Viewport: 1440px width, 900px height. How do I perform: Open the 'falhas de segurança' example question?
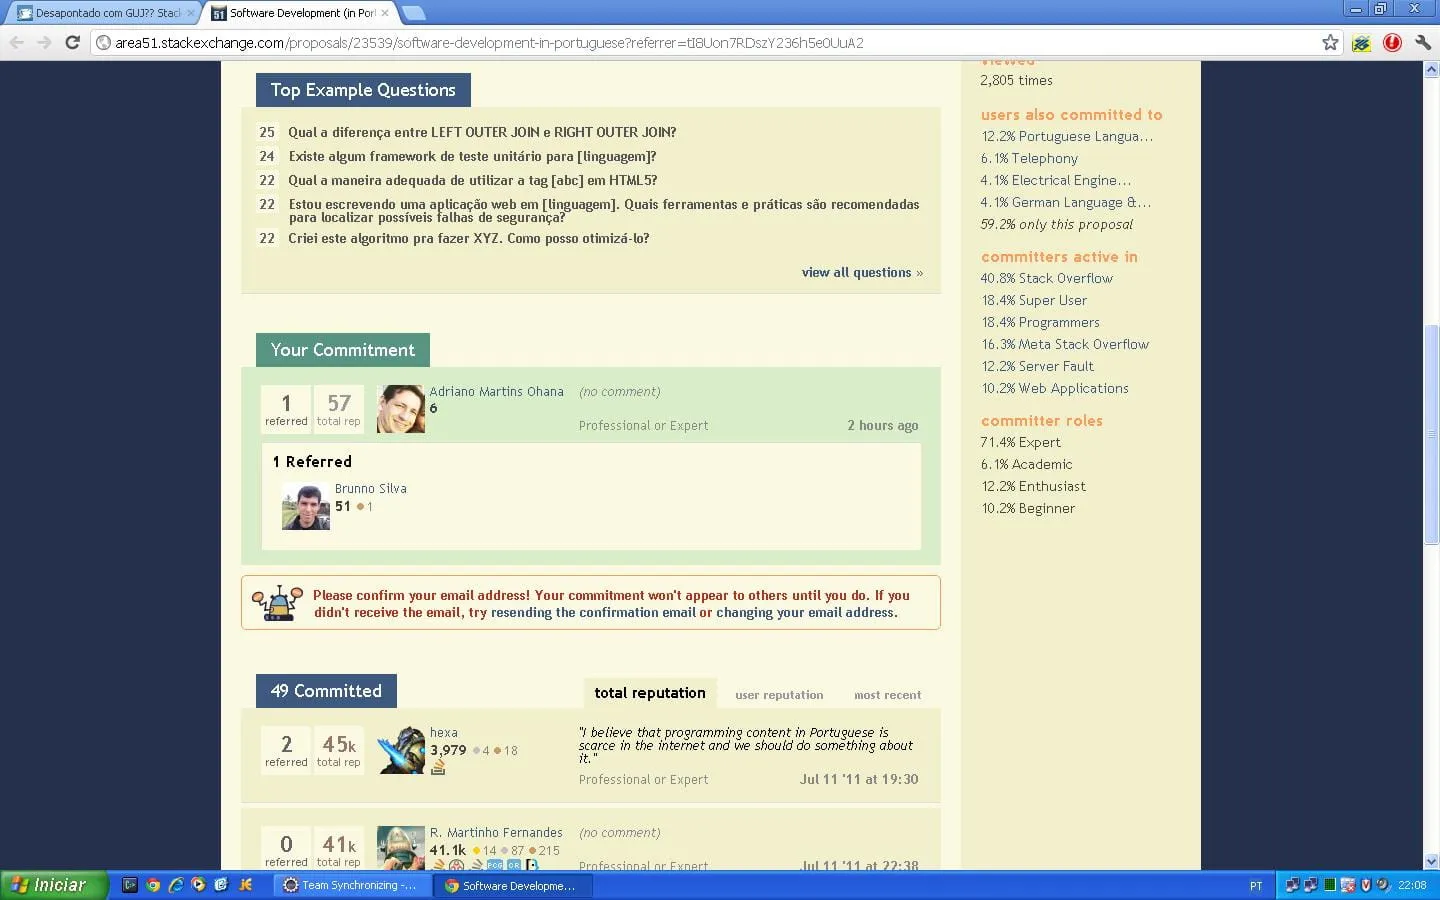click(x=604, y=210)
